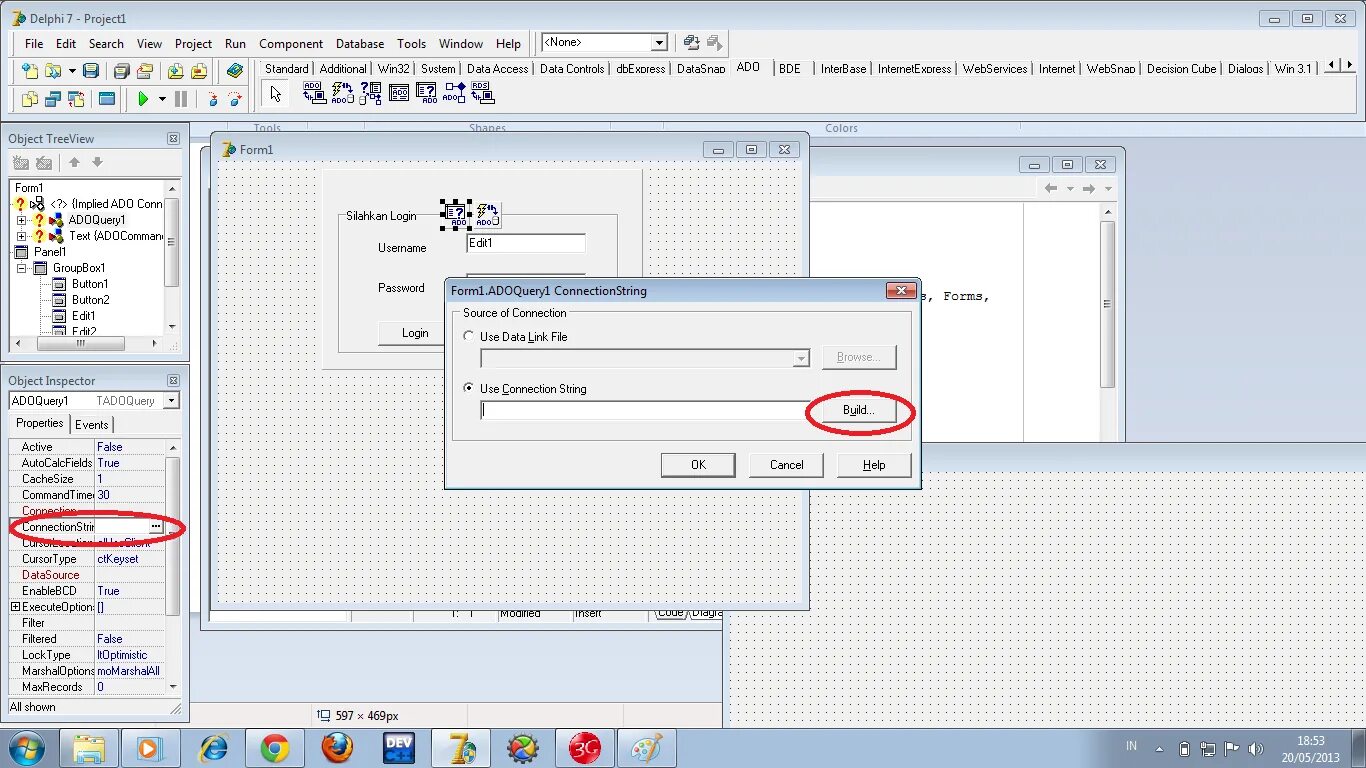Run the project with green arrow
The image size is (1366, 768).
143,99
